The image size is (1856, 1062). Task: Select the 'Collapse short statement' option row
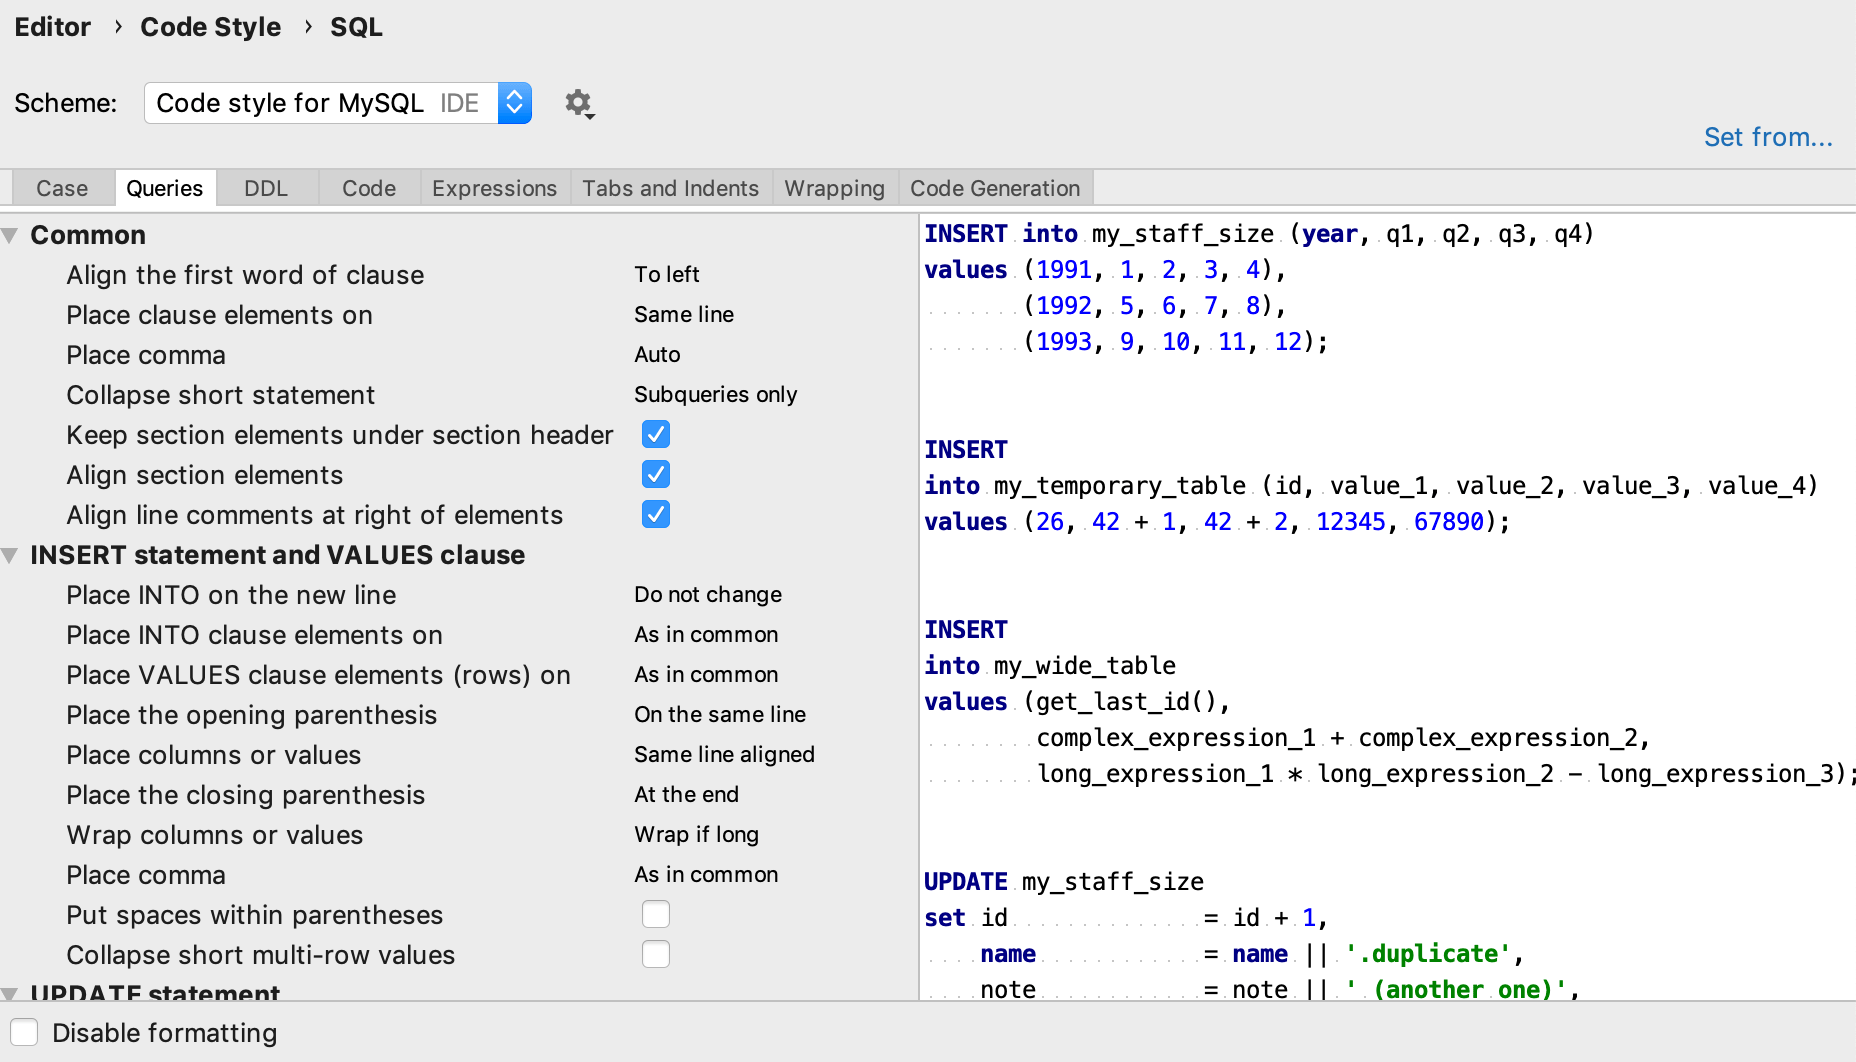click(459, 394)
